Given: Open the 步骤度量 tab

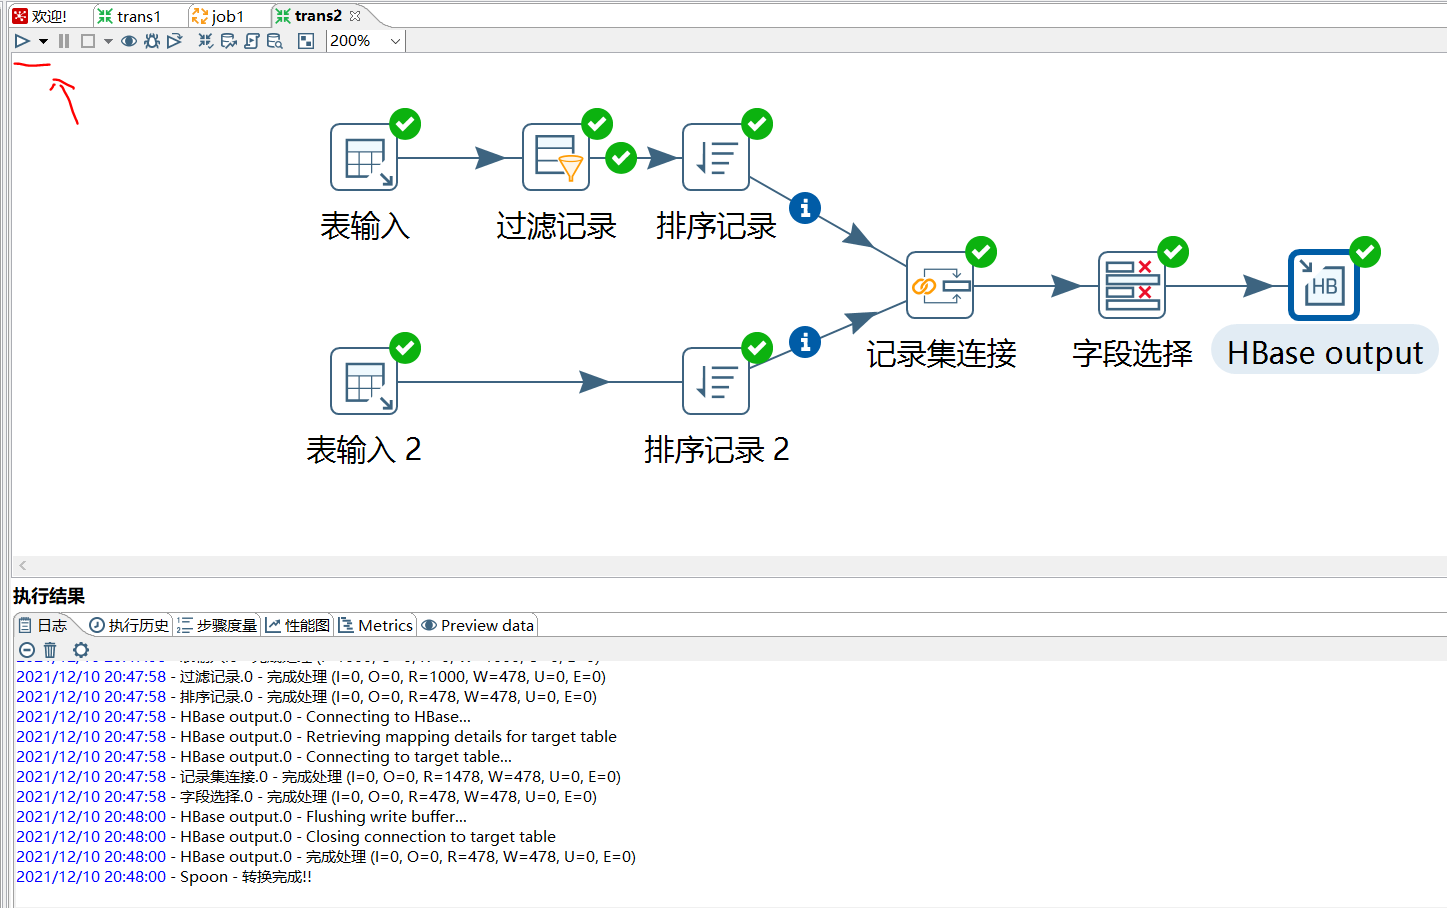Looking at the screenshot, I should point(217,625).
